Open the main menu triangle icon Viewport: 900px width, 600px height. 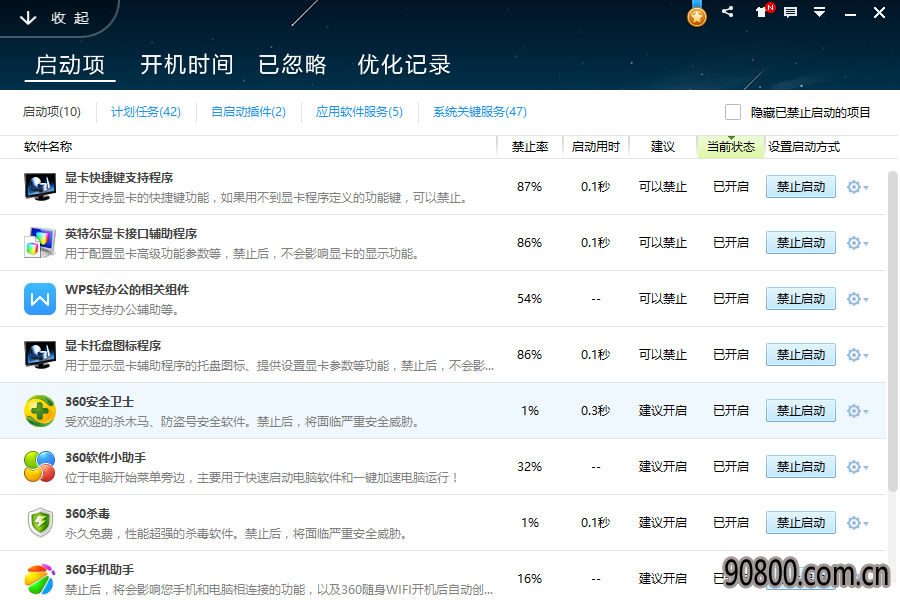click(x=820, y=12)
